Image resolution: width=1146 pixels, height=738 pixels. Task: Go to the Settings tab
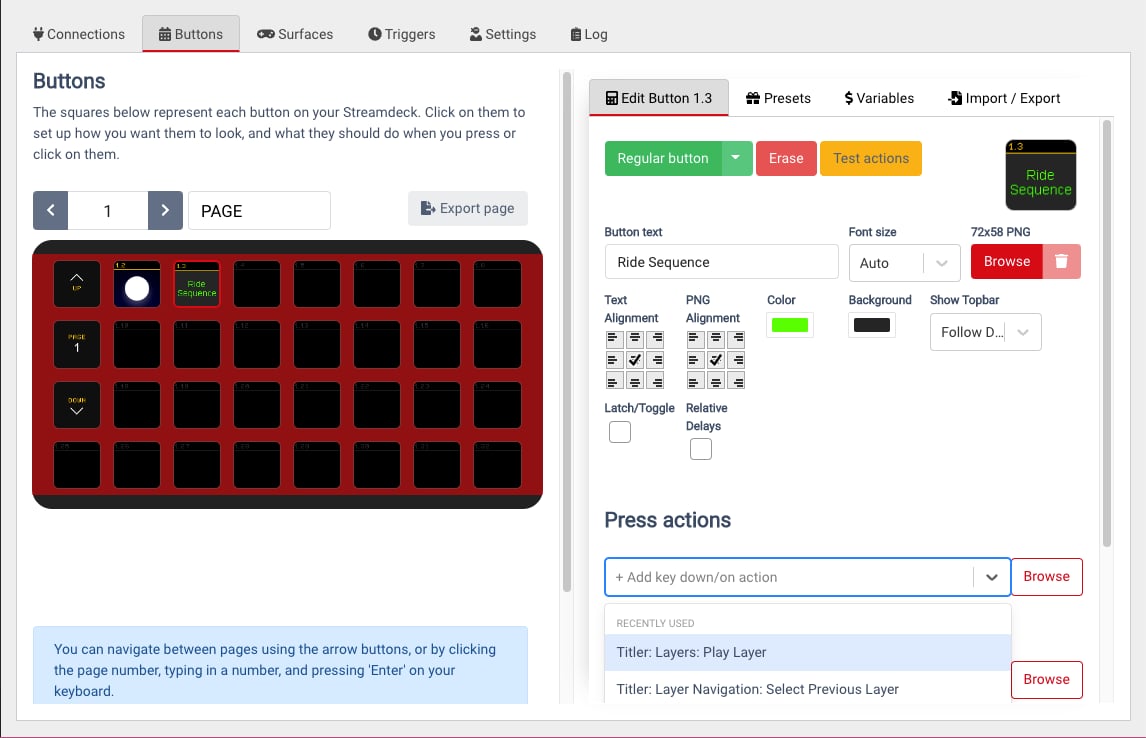tap(503, 34)
